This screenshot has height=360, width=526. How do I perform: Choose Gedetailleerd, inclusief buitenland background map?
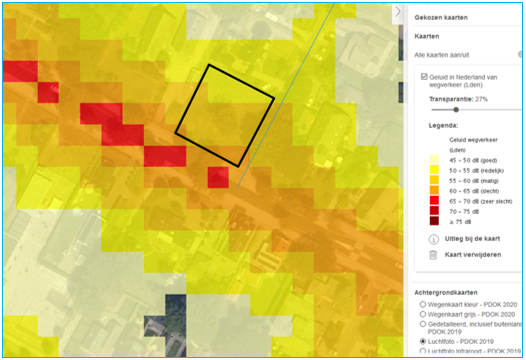(x=423, y=324)
